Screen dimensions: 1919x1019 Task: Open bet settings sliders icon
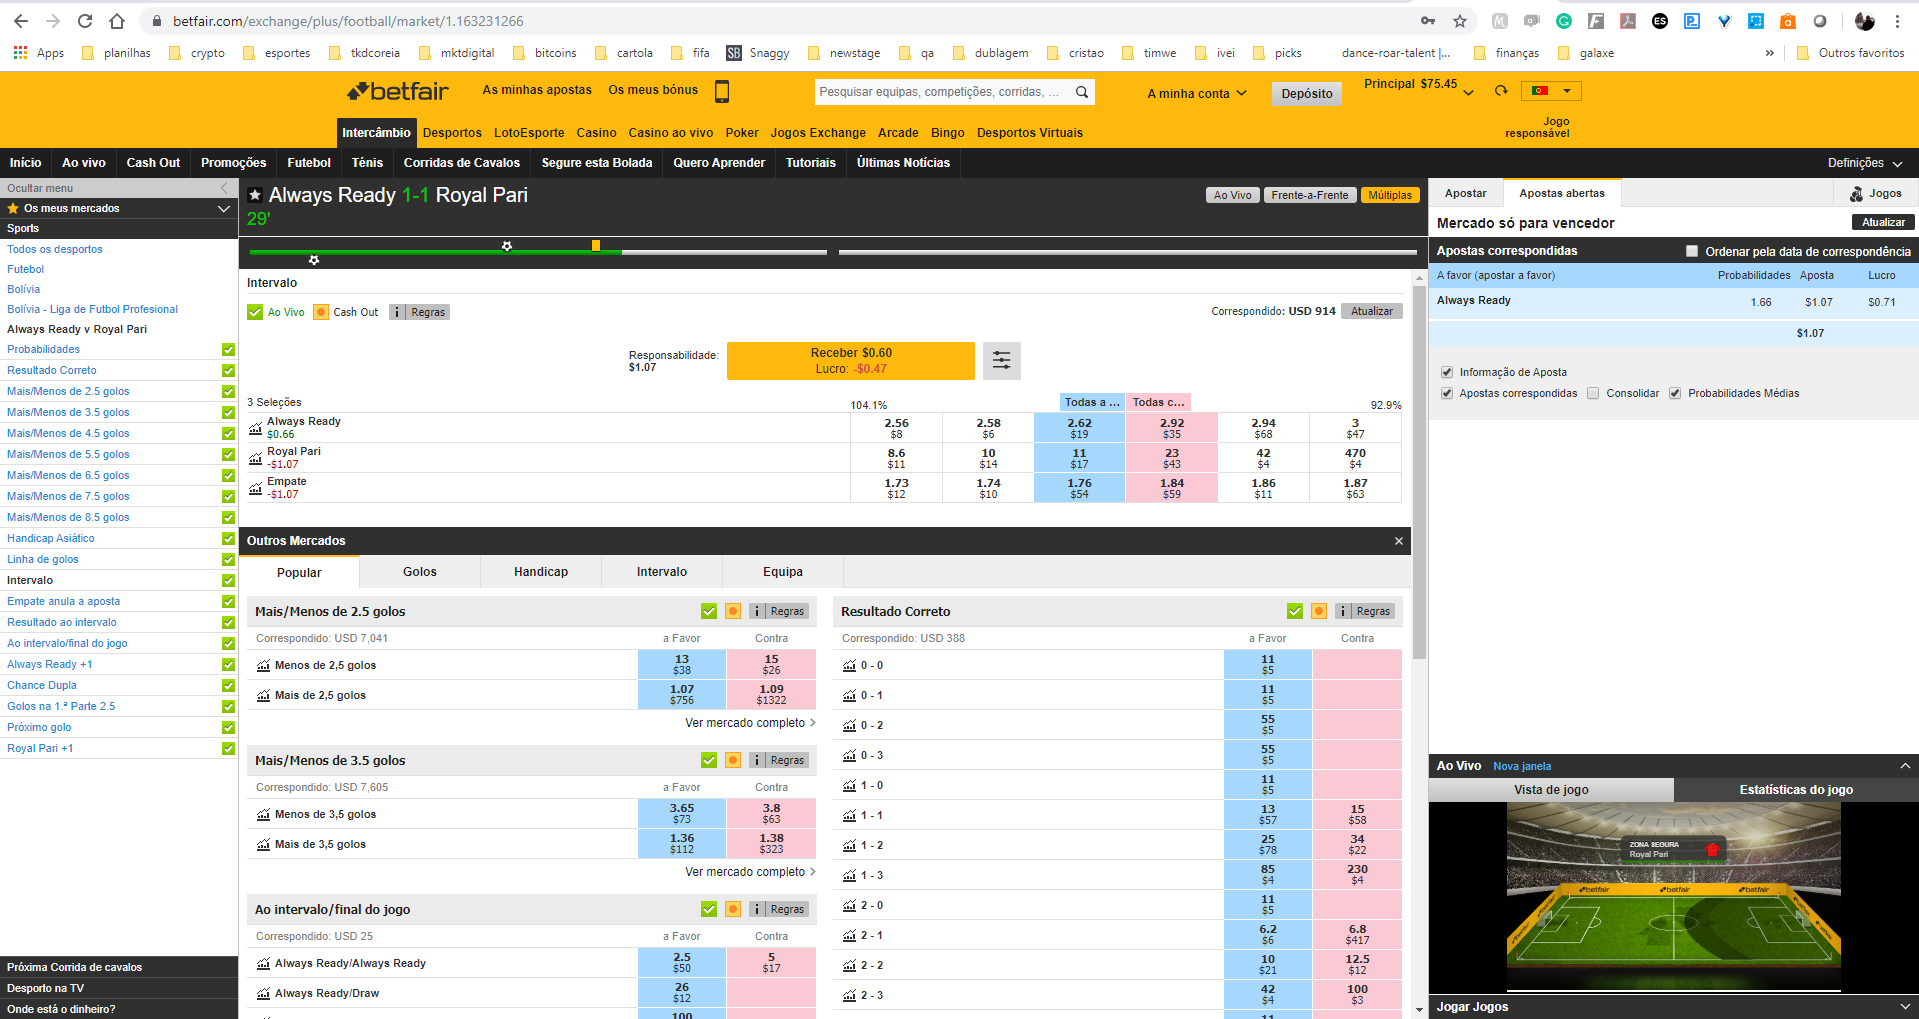tap(1001, 361)
